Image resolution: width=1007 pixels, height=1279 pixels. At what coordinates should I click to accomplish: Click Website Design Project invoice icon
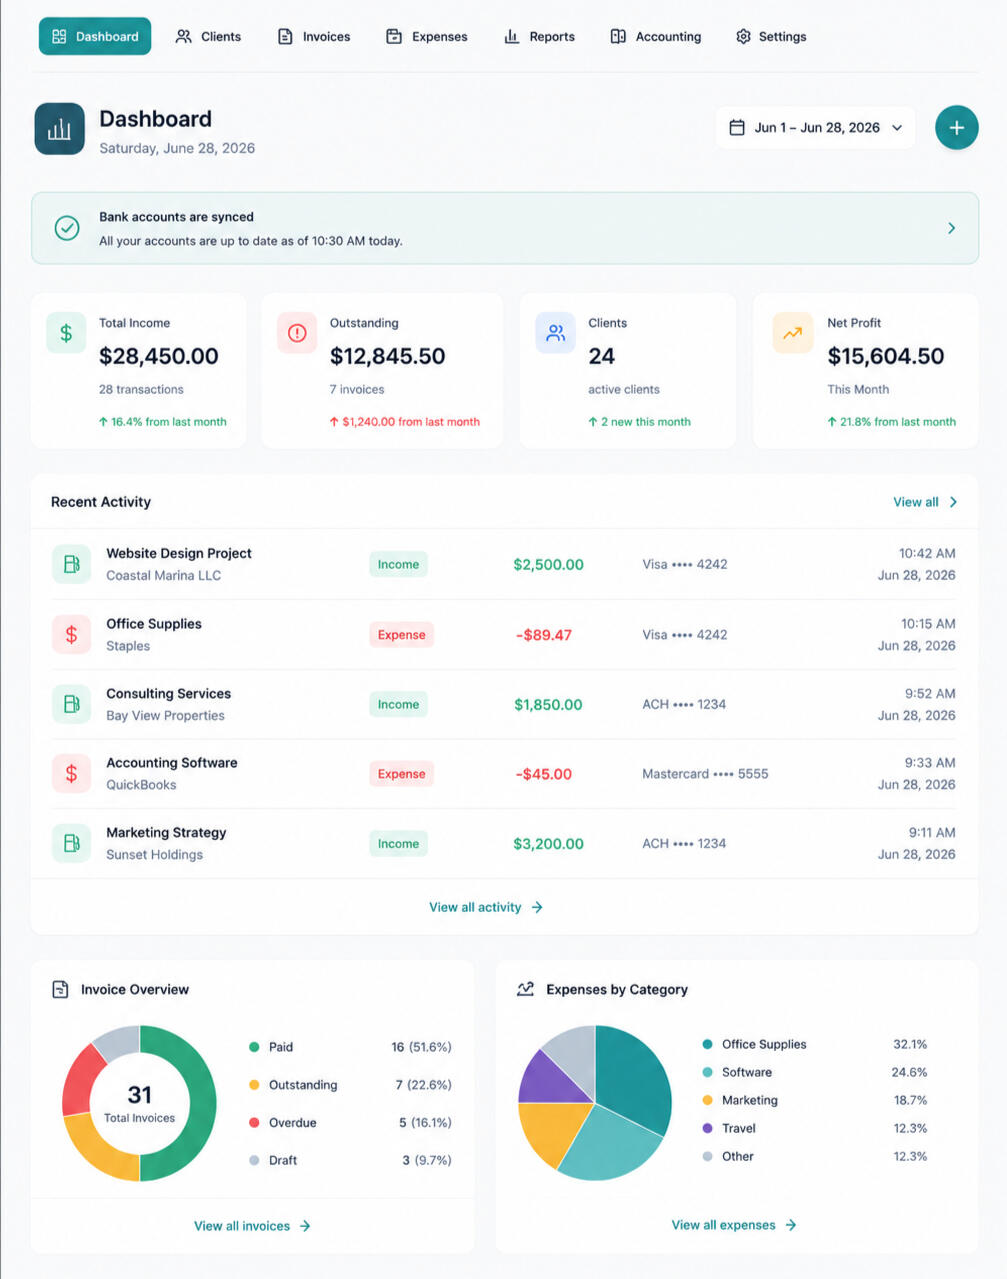coord(71,564)
